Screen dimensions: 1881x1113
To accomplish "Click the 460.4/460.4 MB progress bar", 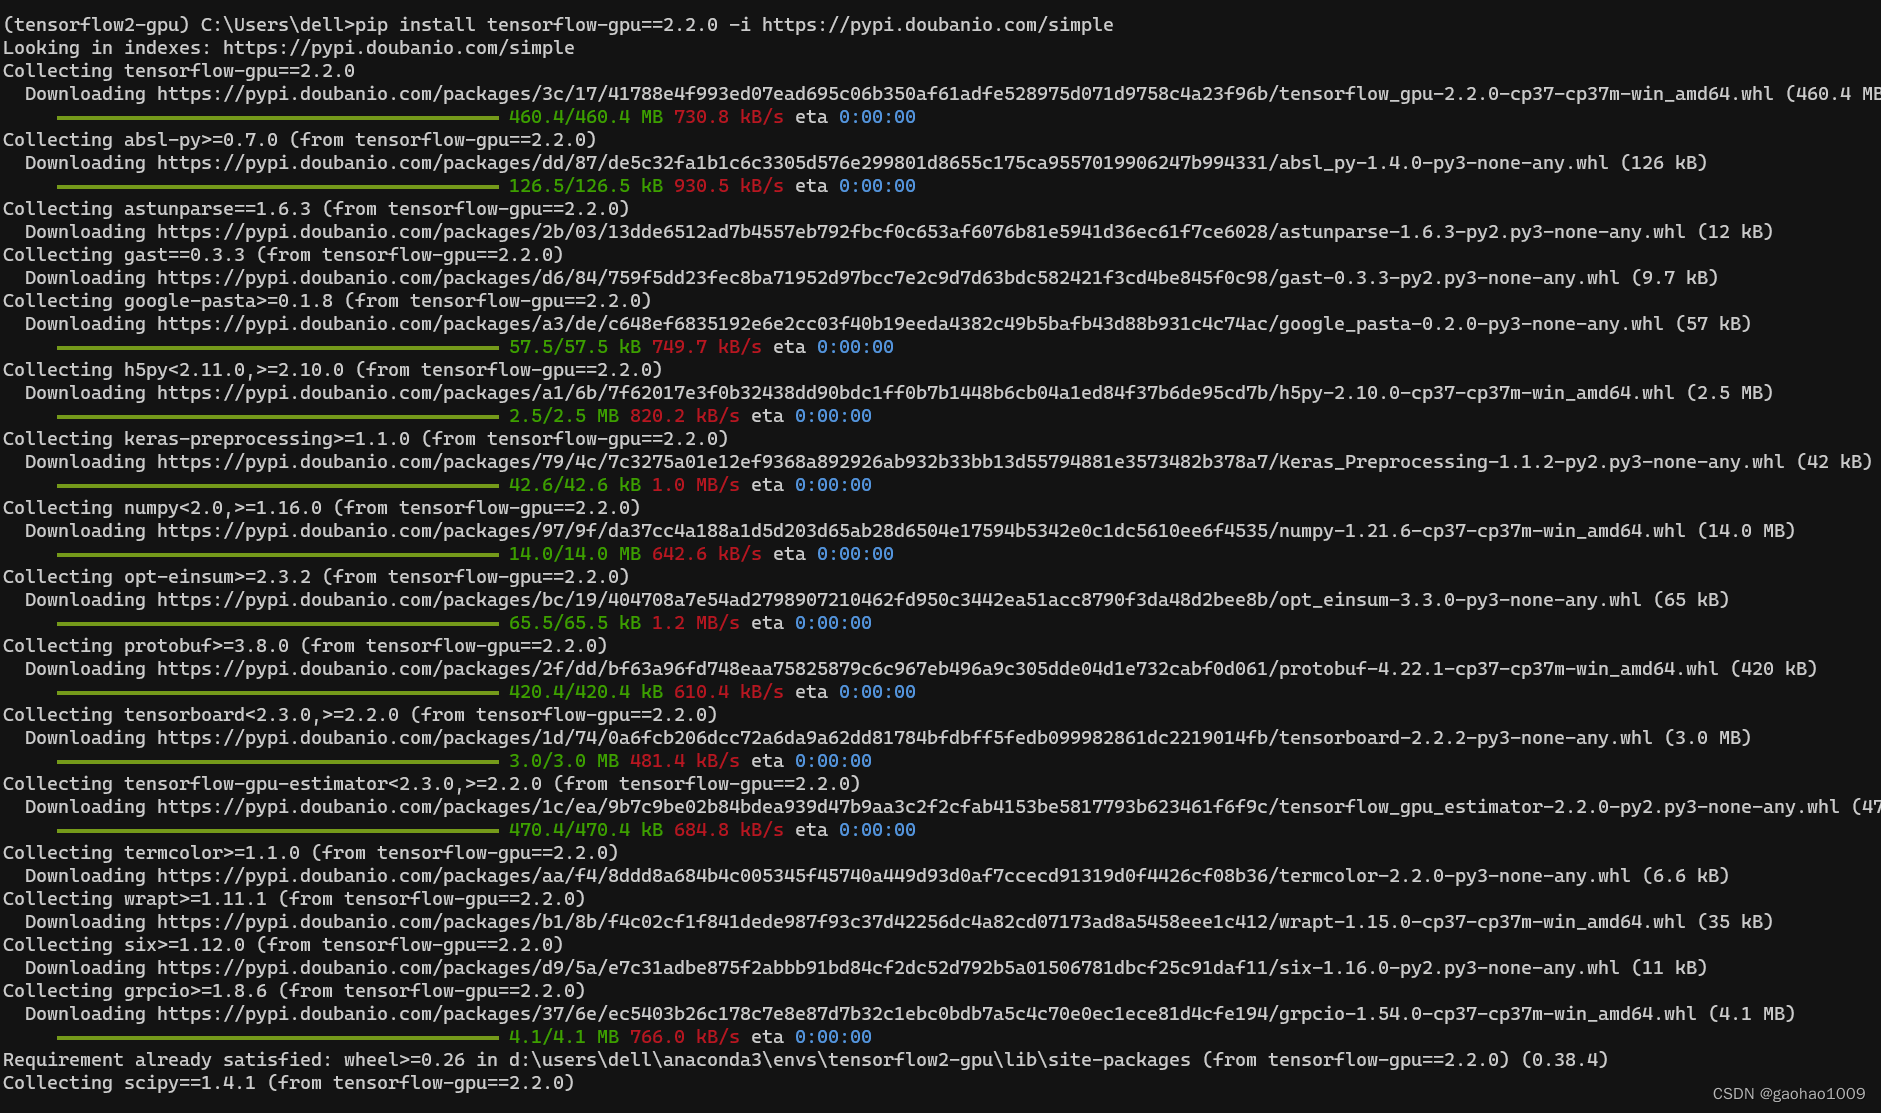I will coord(278,117).
